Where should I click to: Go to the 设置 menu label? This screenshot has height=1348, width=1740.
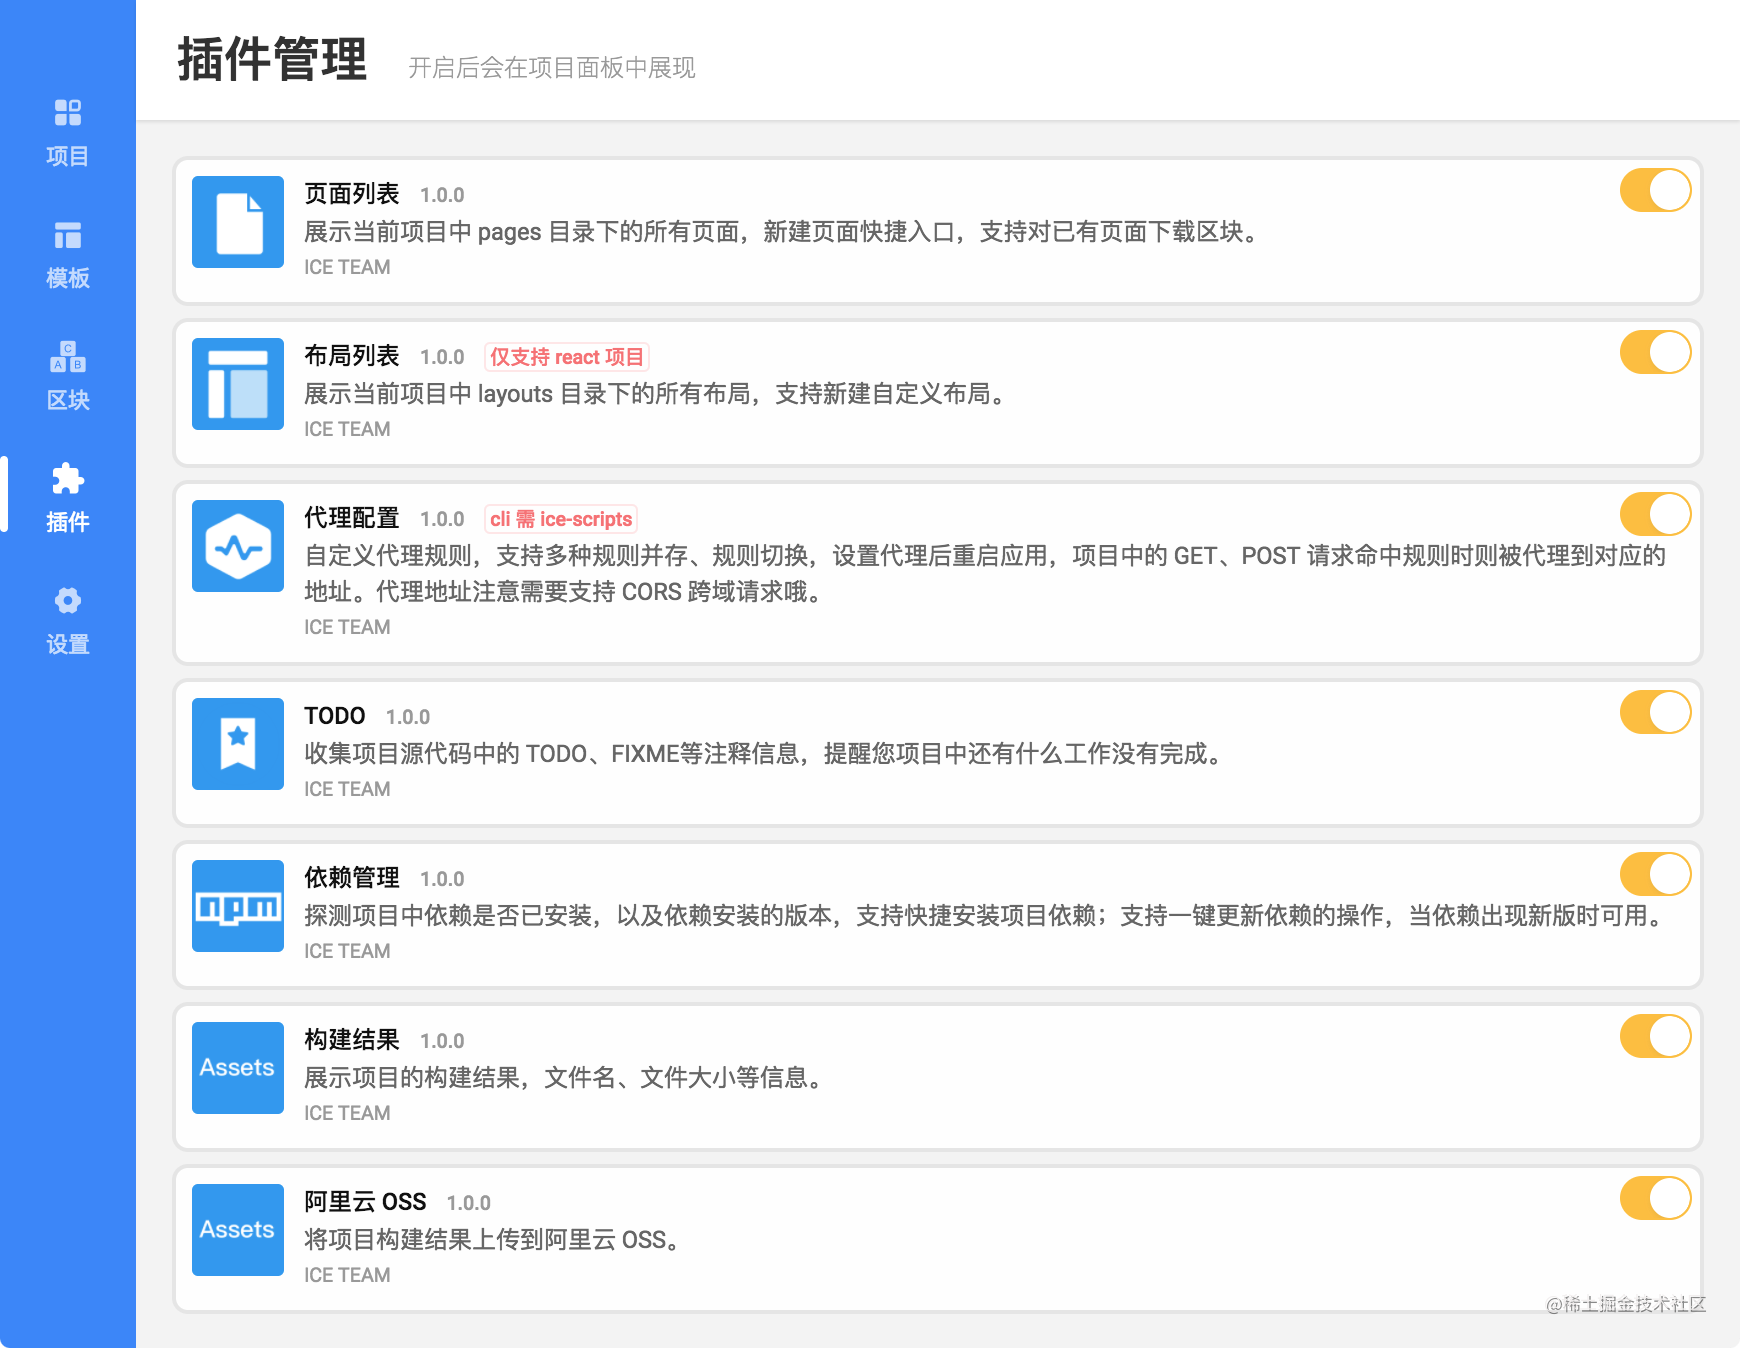[x=67, y=644]
